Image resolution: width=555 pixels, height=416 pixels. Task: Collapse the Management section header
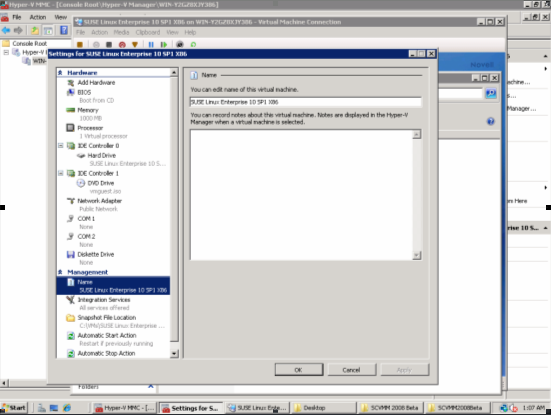pos(60,272)
